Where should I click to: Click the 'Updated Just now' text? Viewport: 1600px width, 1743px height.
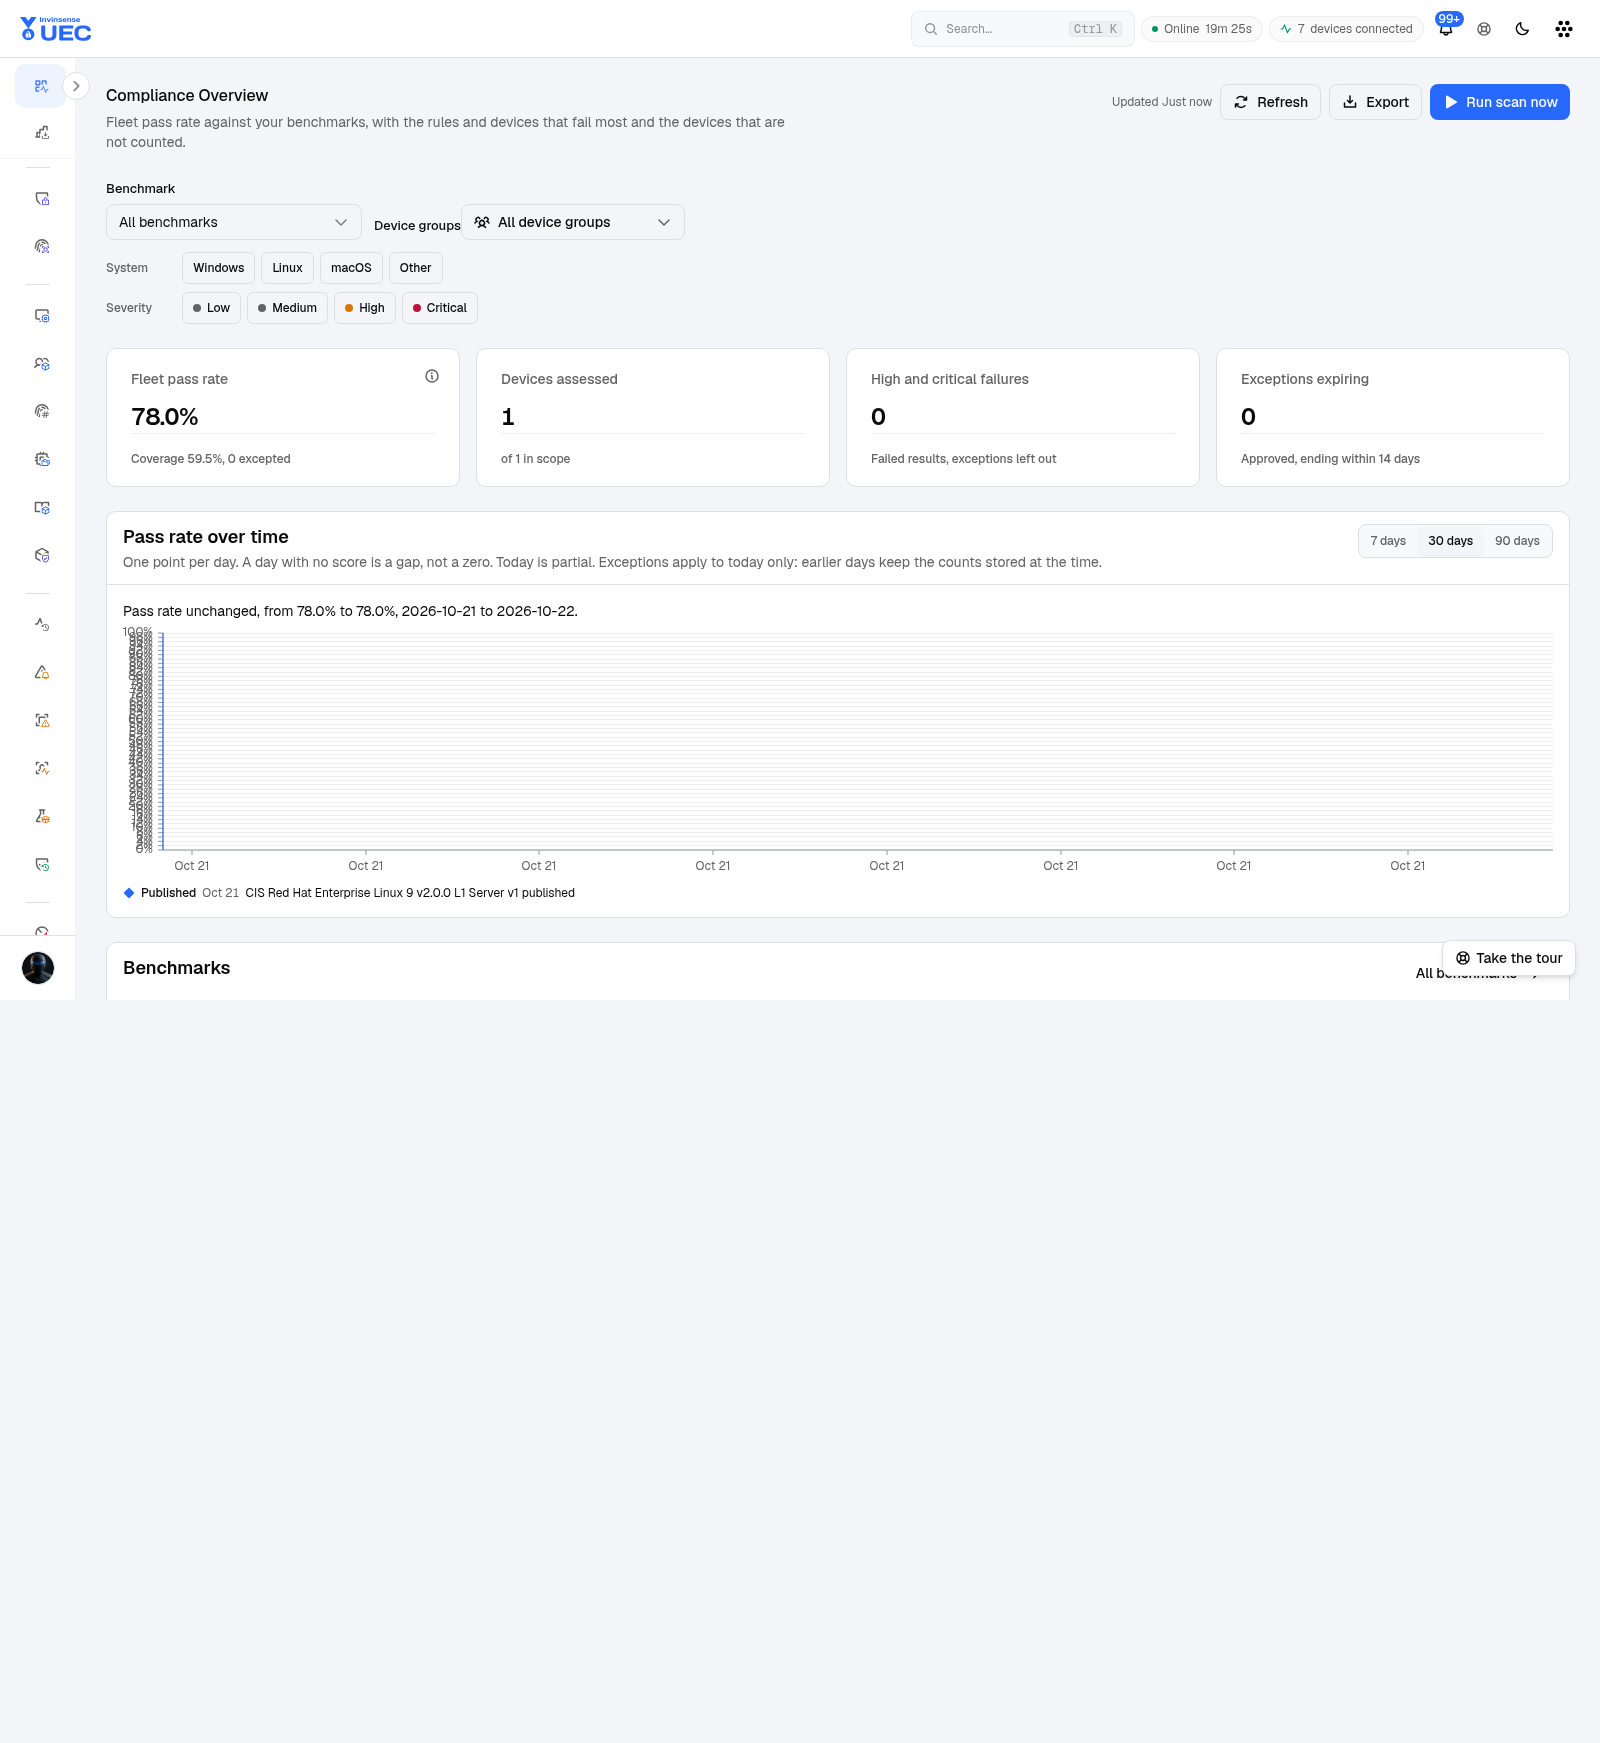1162,102
